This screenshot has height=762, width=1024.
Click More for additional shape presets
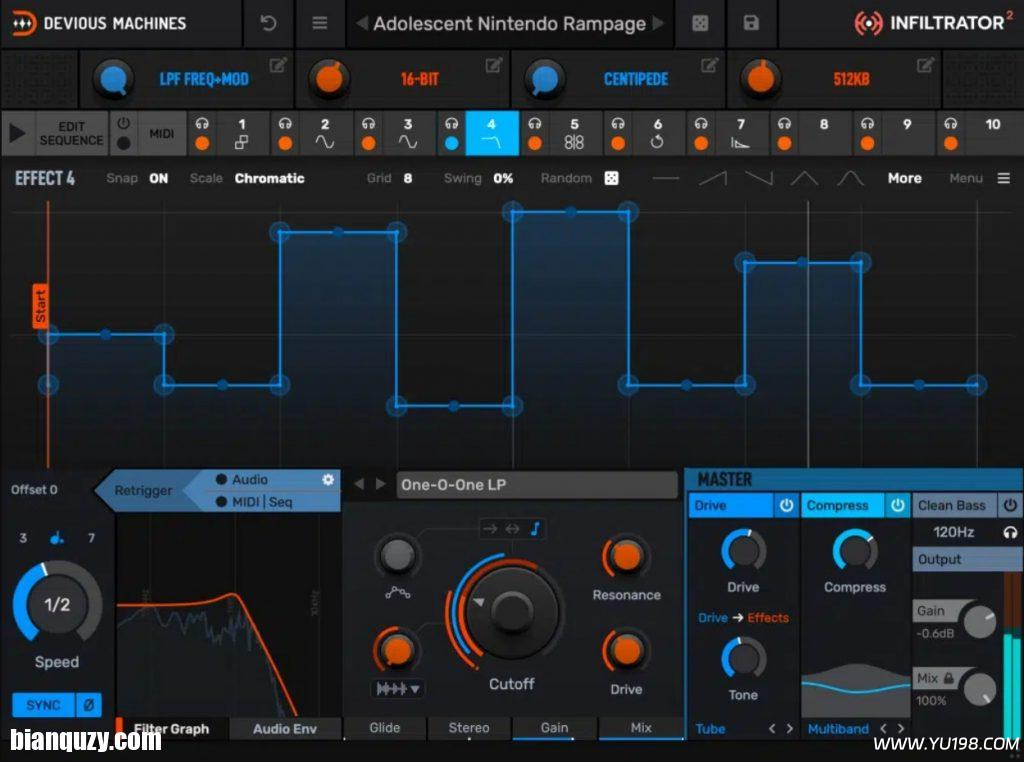pos(904,178)
